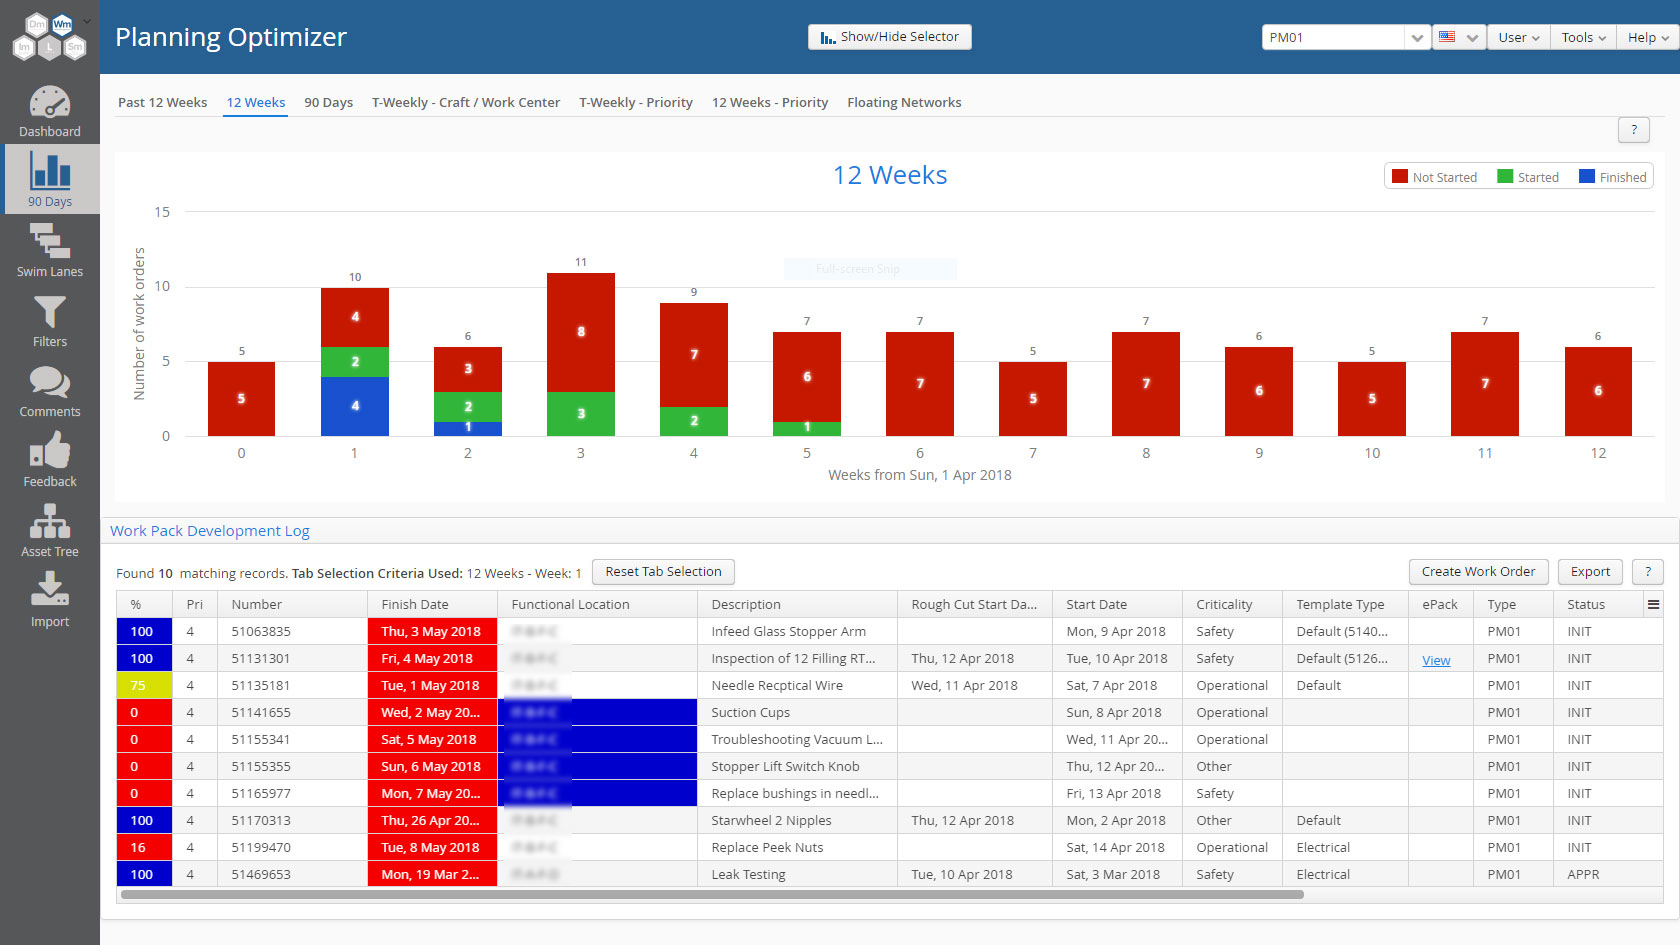
Task: Click the blue Finished segment in week 1
Action: coord(355,406)
